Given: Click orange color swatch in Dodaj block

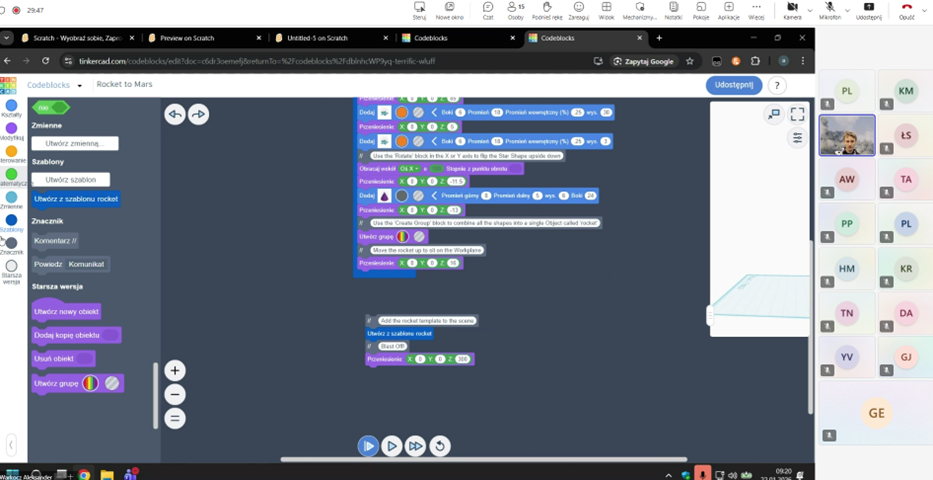Looking at the screenshot, I should pyautogui.click(x=402, y=113).
